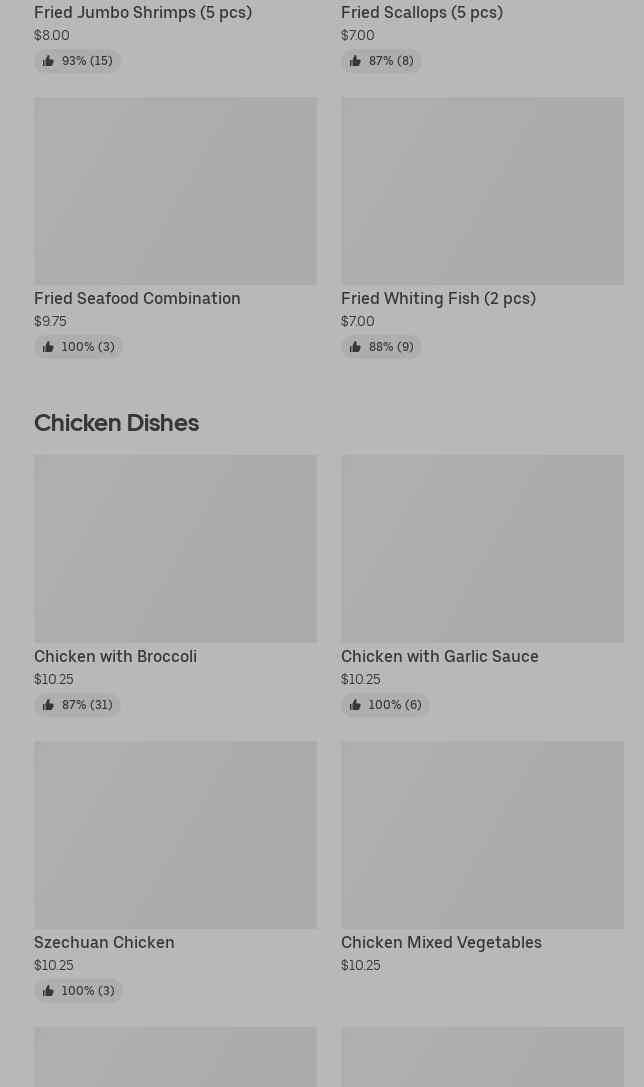
Task: Click the 87% (31) rating badge
Action: point(78,705)
